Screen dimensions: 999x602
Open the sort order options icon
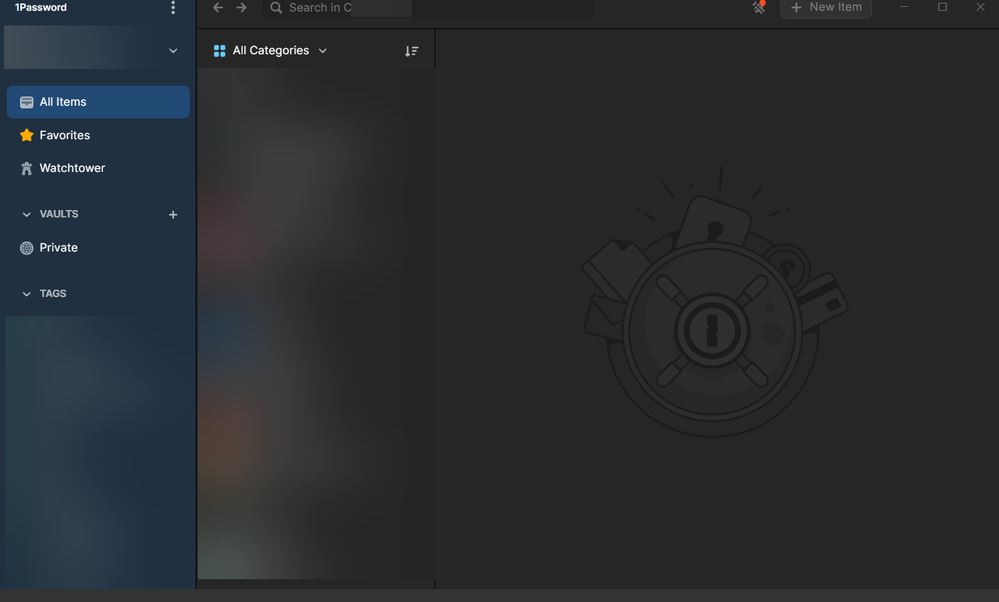411,51
